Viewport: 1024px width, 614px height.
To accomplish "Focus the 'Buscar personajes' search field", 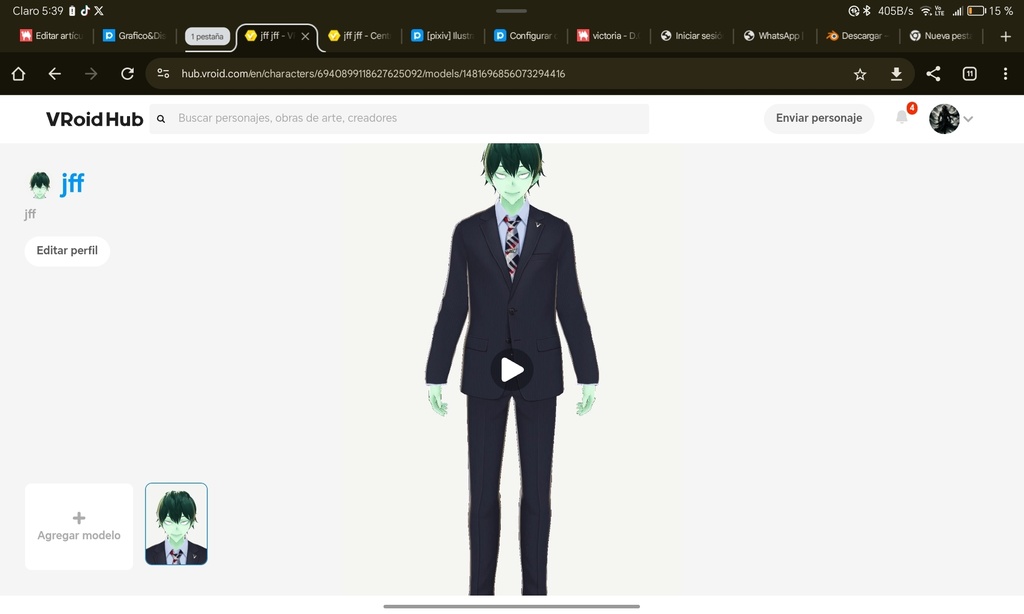I will point(399,119).
